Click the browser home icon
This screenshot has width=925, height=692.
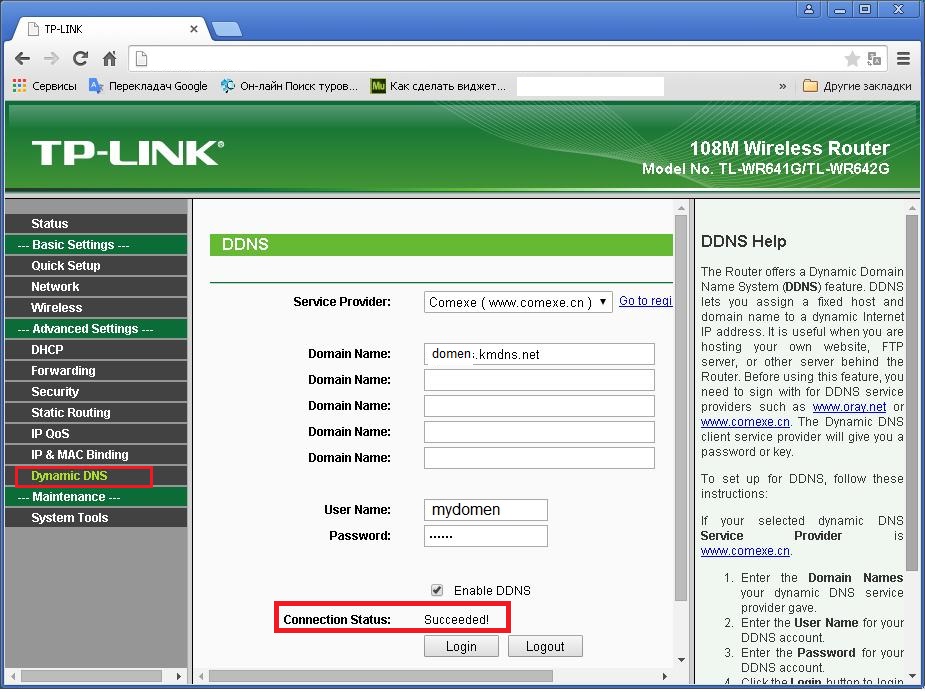tap(108, 58)
